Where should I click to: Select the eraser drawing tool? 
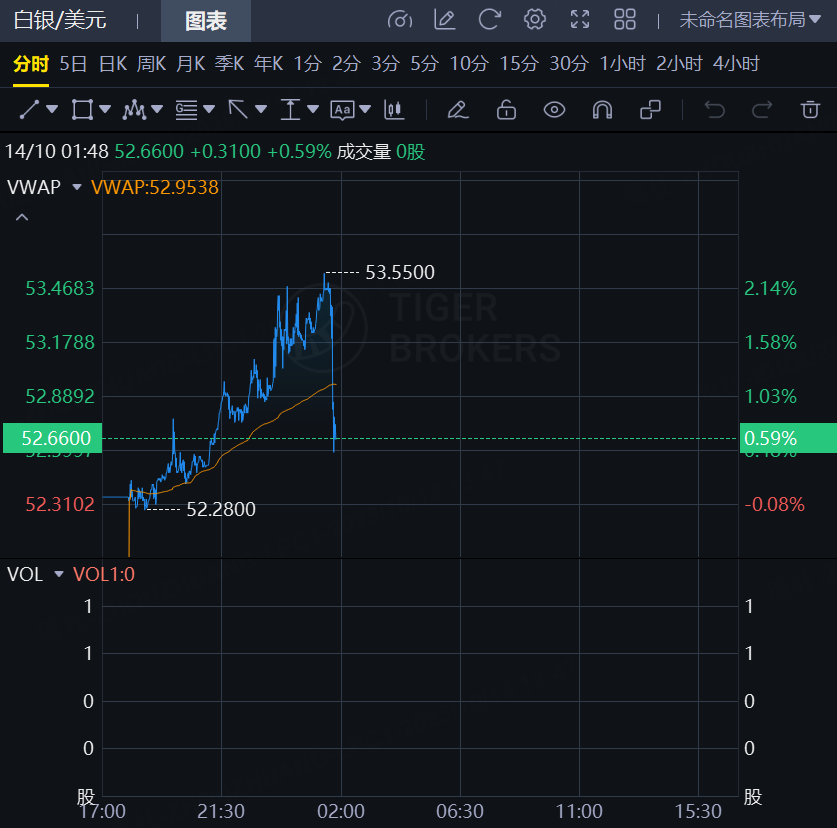pyautogui.click(x=458, y=109)
